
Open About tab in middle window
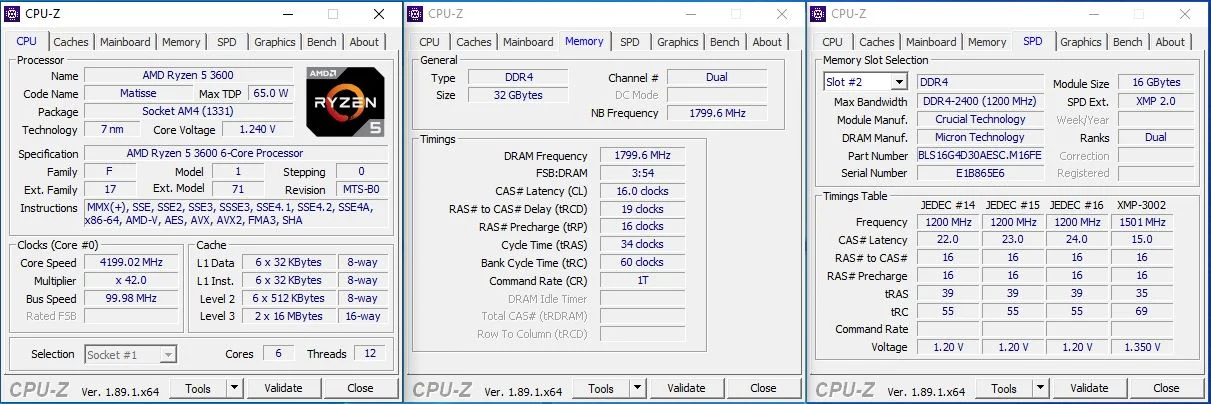coord(767,42)
